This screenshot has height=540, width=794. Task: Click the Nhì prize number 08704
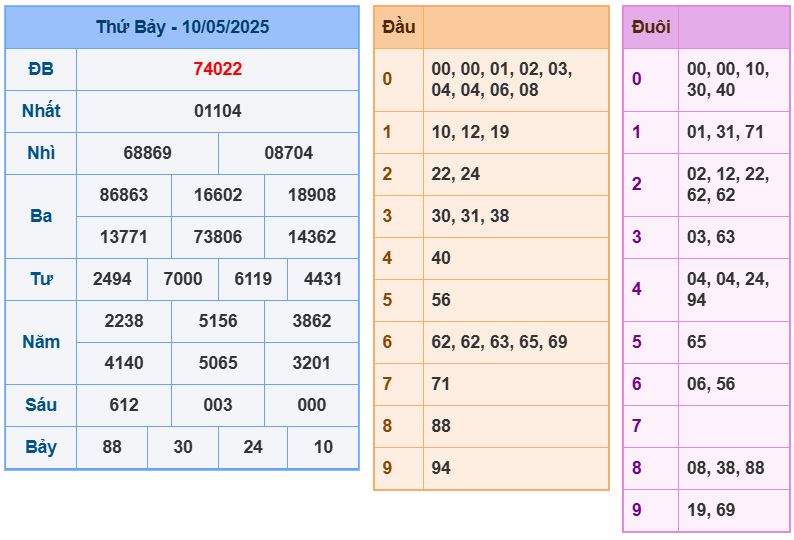coord(289,153)
